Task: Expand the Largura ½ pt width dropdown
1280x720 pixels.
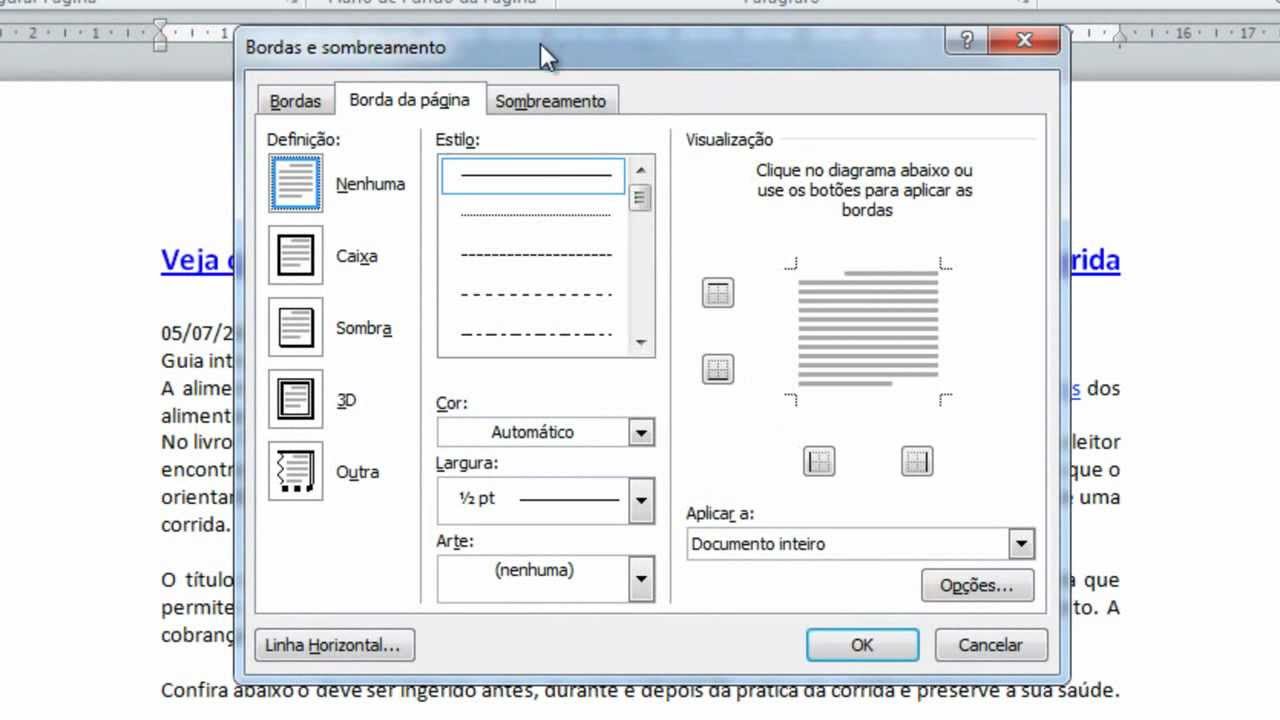Action: pyautogui.click(x=546, y=500)
